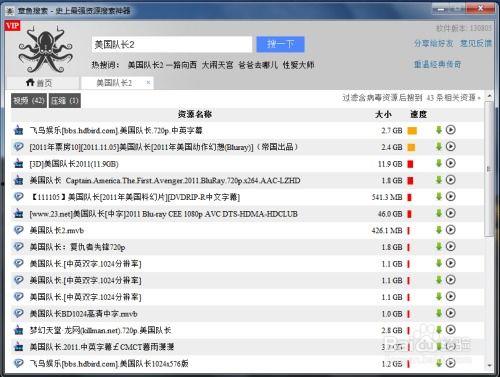Download the 2.7 GB 飞鸟娱乐 720p resource
The width and height of the screenshot is (500, 377).
point(439,130)
